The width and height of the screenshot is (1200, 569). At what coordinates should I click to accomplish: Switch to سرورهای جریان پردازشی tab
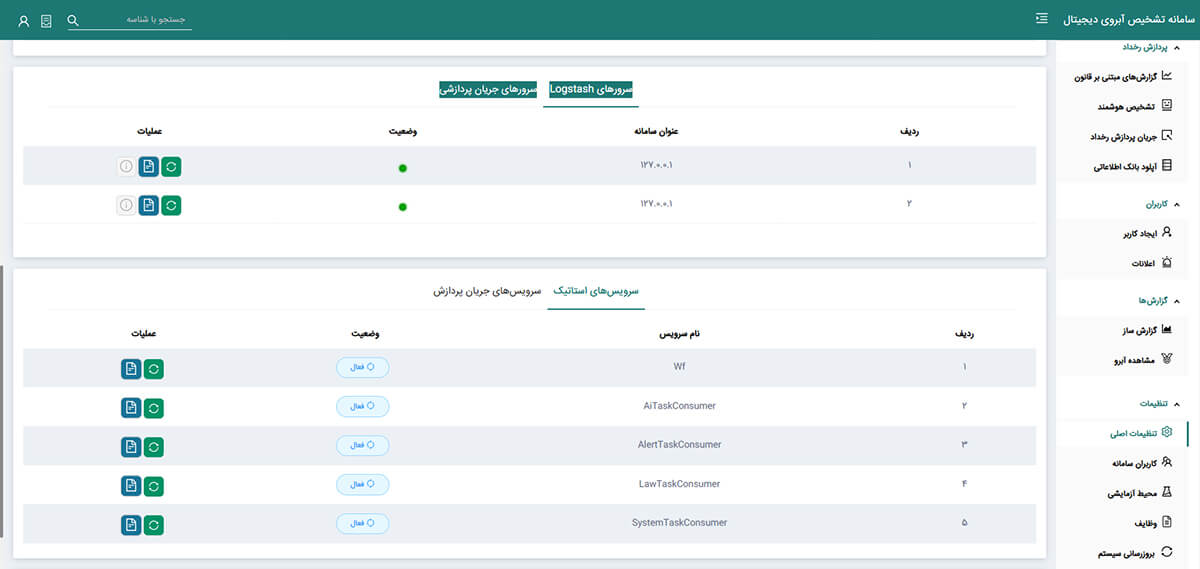click(x=488, y=90)
